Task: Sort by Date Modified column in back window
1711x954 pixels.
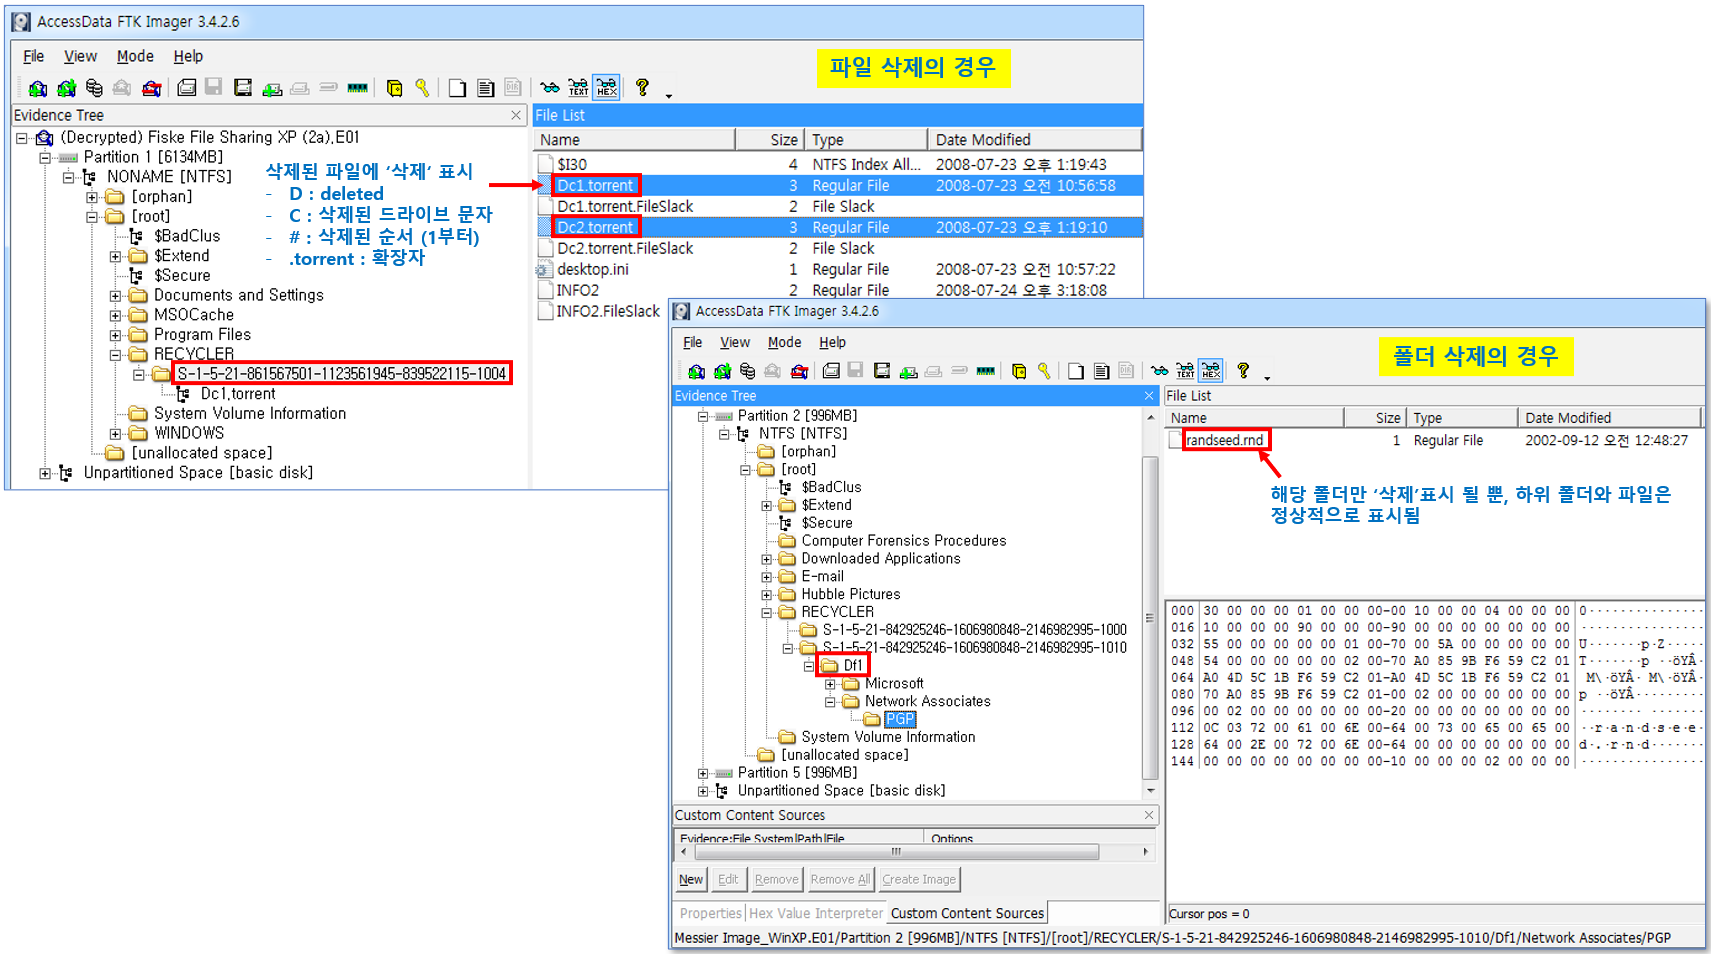Action: click(x=1034, y=140)
